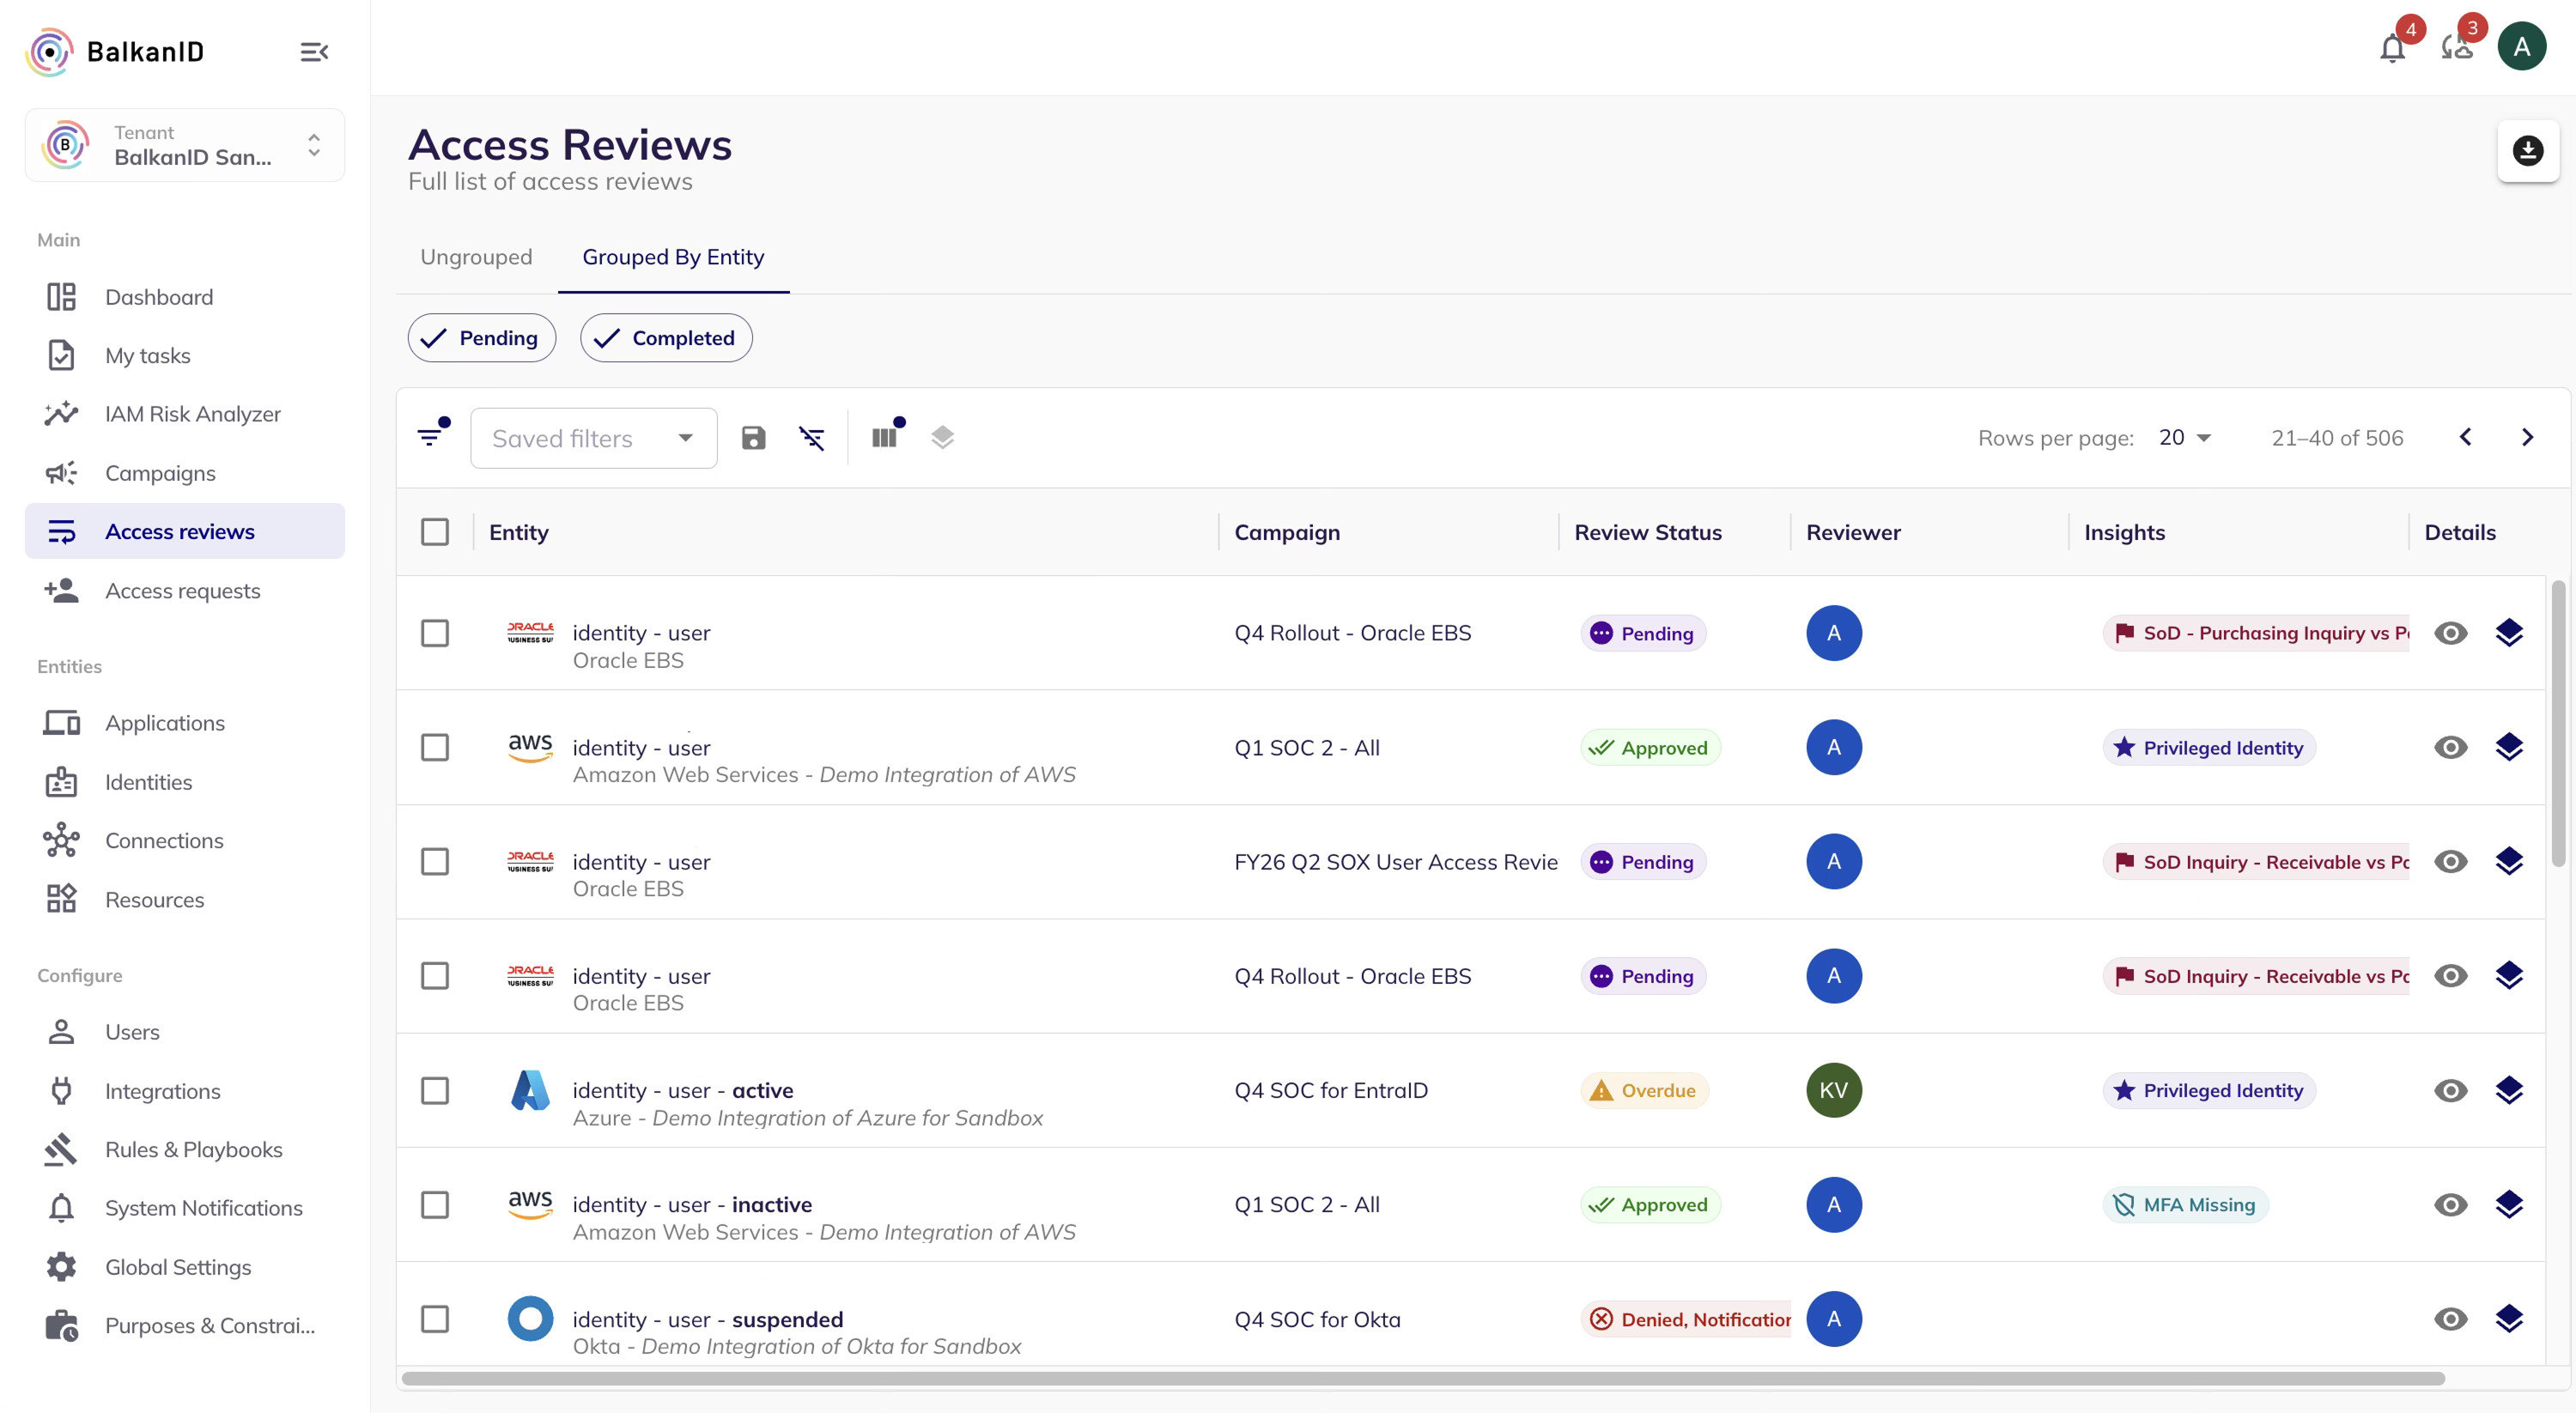Screen dimensions: 2576x1413
Task: Clear filters using the crossed-filter icon
Action: [811, 438]
